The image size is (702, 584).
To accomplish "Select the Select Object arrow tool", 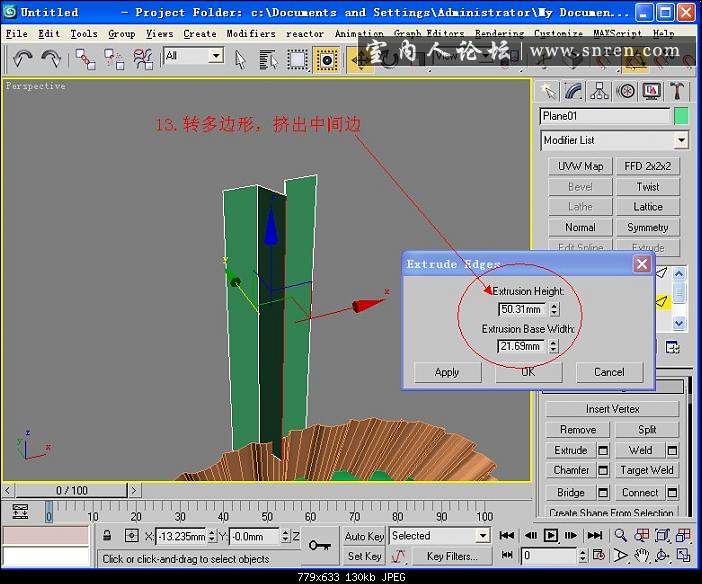I will (x=241, y=59).
